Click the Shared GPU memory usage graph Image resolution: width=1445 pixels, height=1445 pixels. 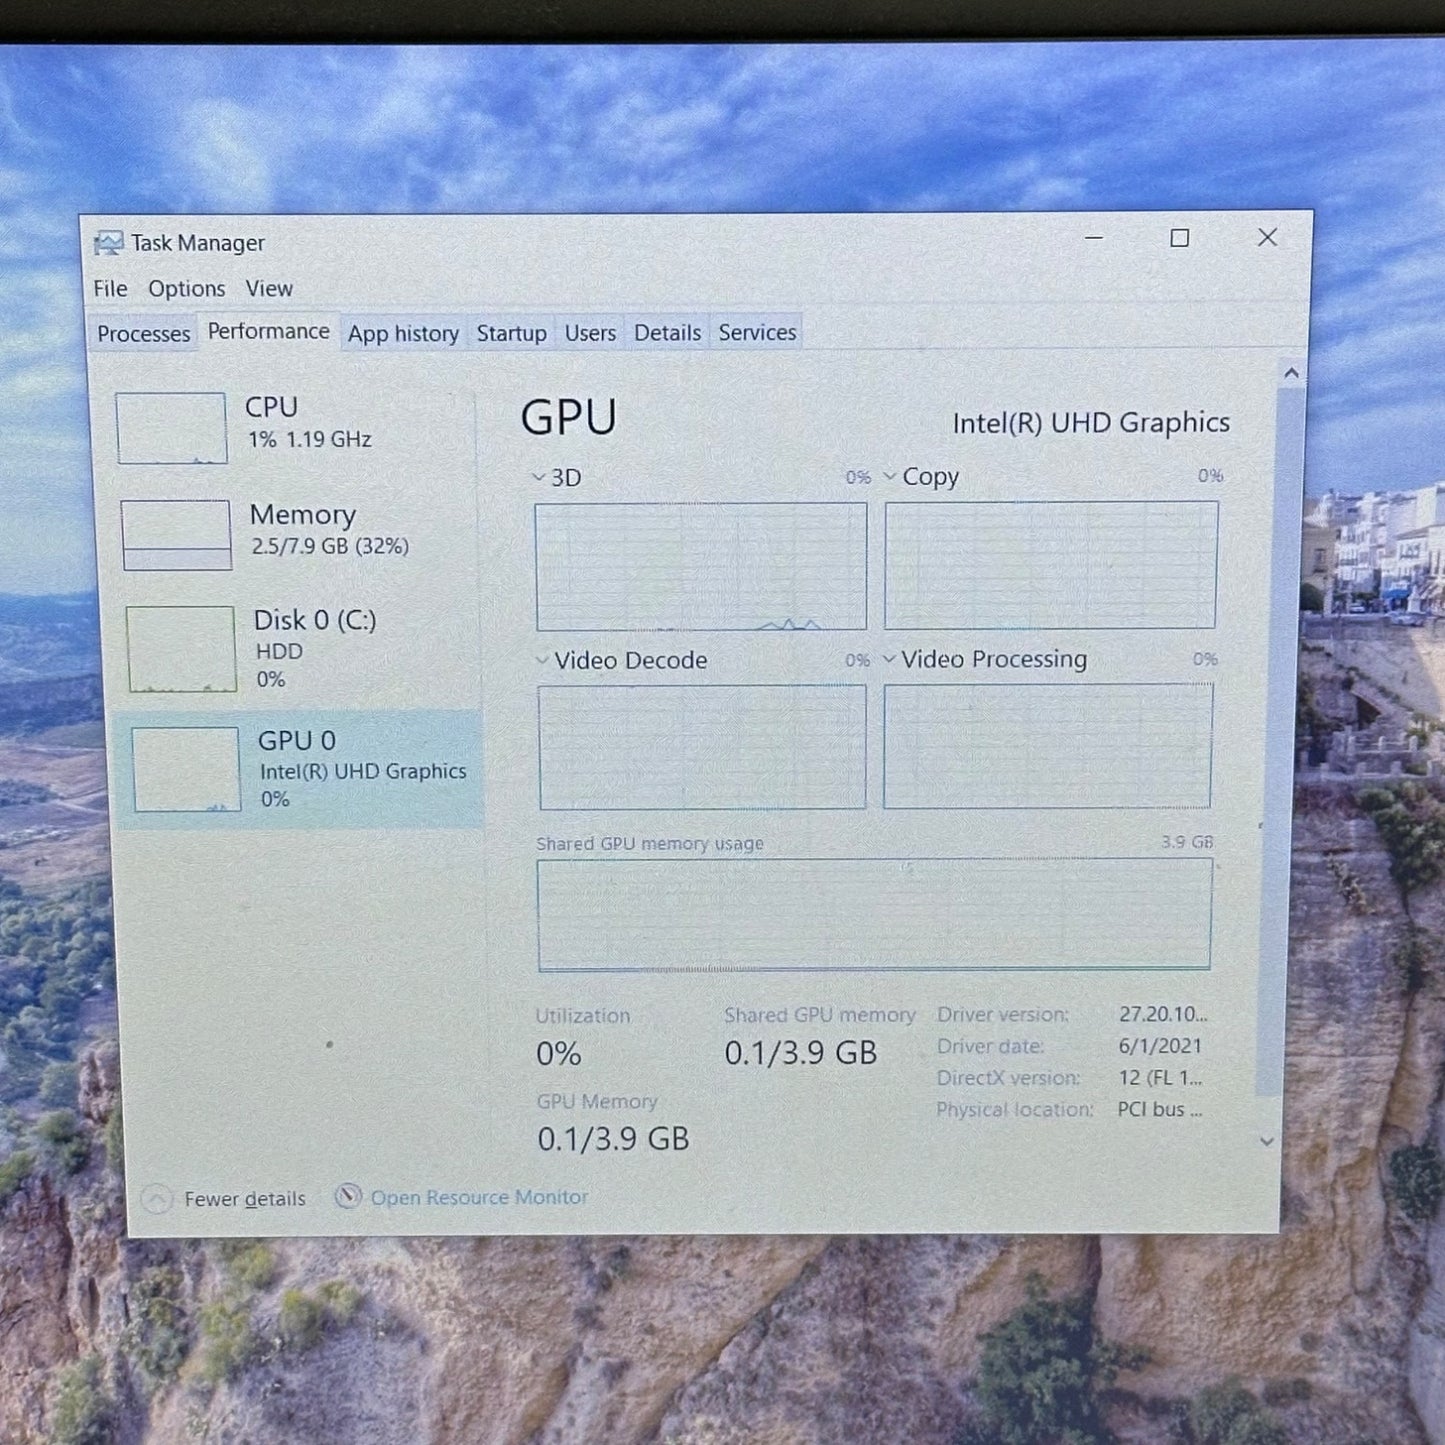[x=874, y=914]
